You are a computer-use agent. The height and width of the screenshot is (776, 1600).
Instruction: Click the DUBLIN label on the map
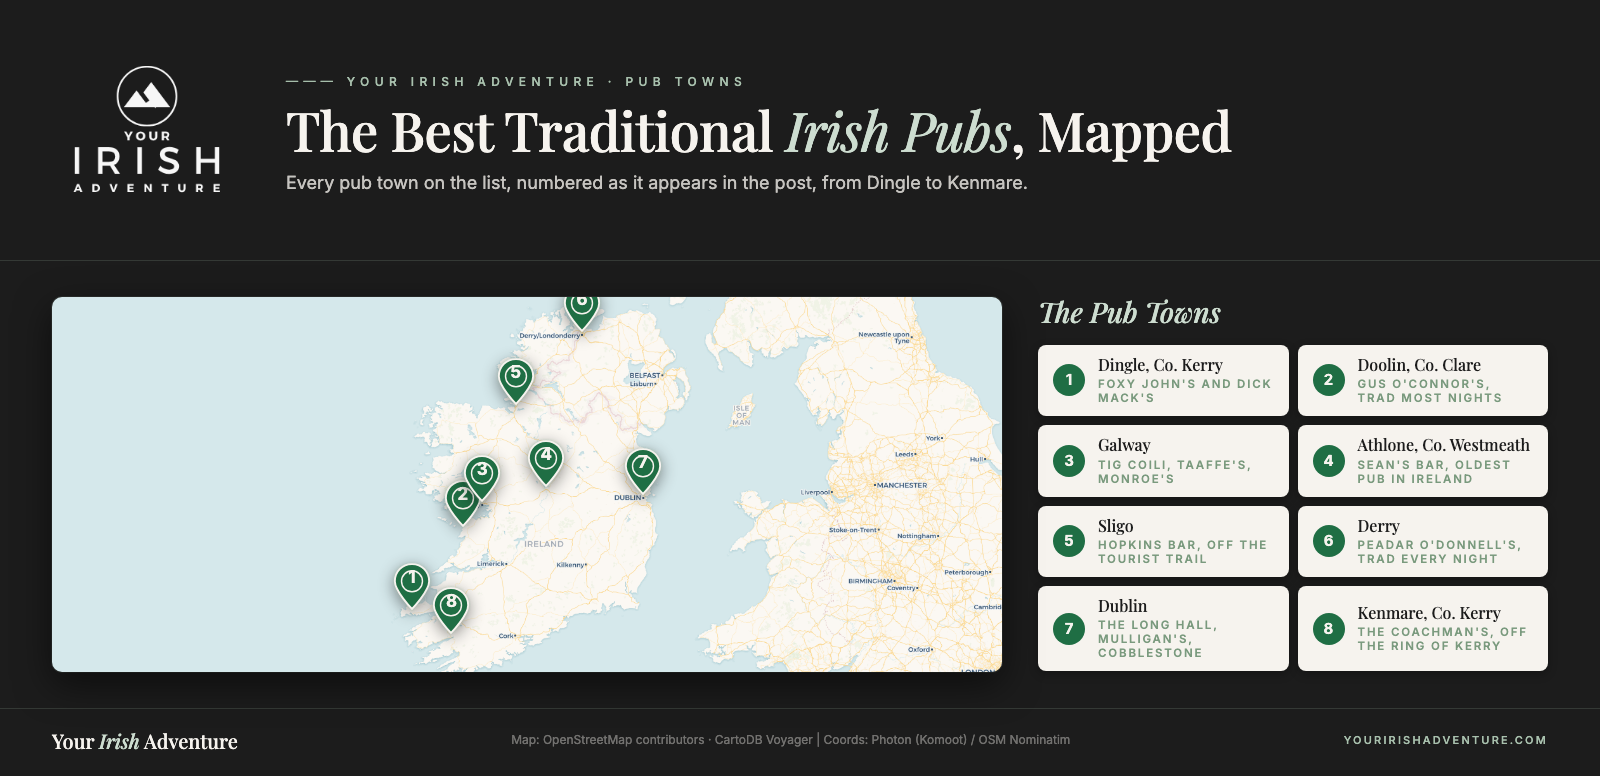(628, 497)
